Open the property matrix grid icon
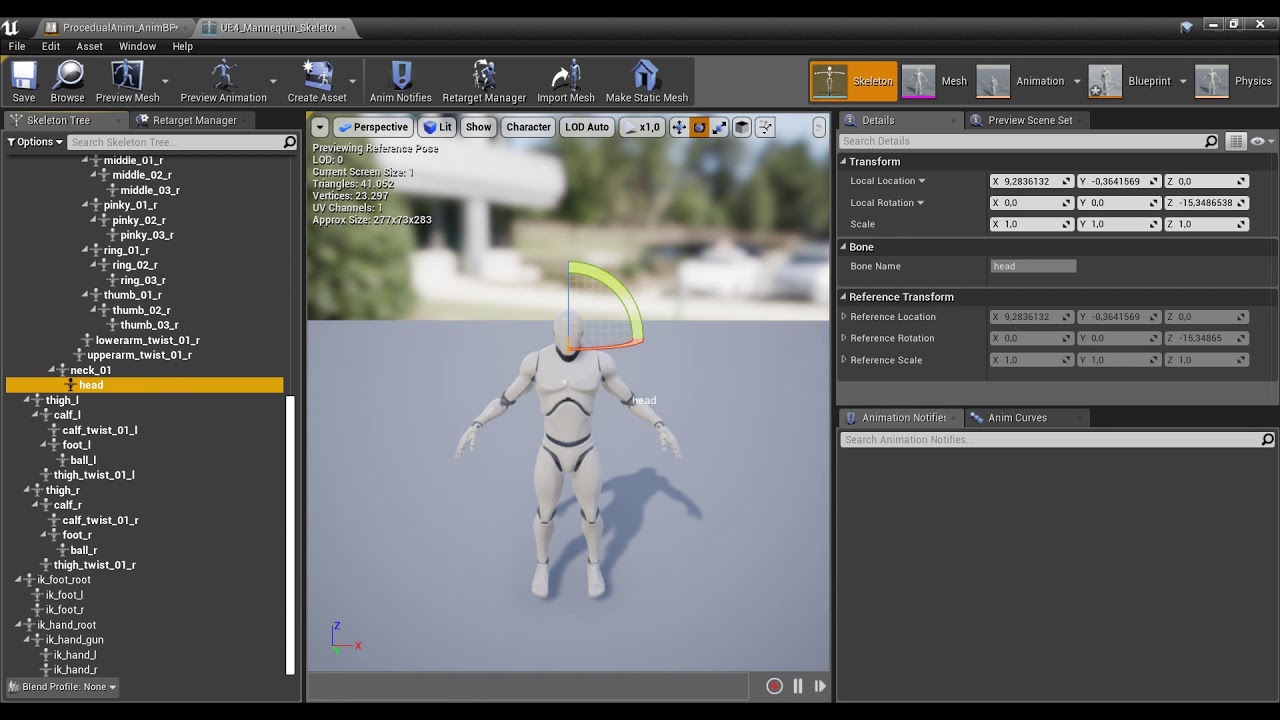Screen dimensions: 1280x720 click(1236, 141)
